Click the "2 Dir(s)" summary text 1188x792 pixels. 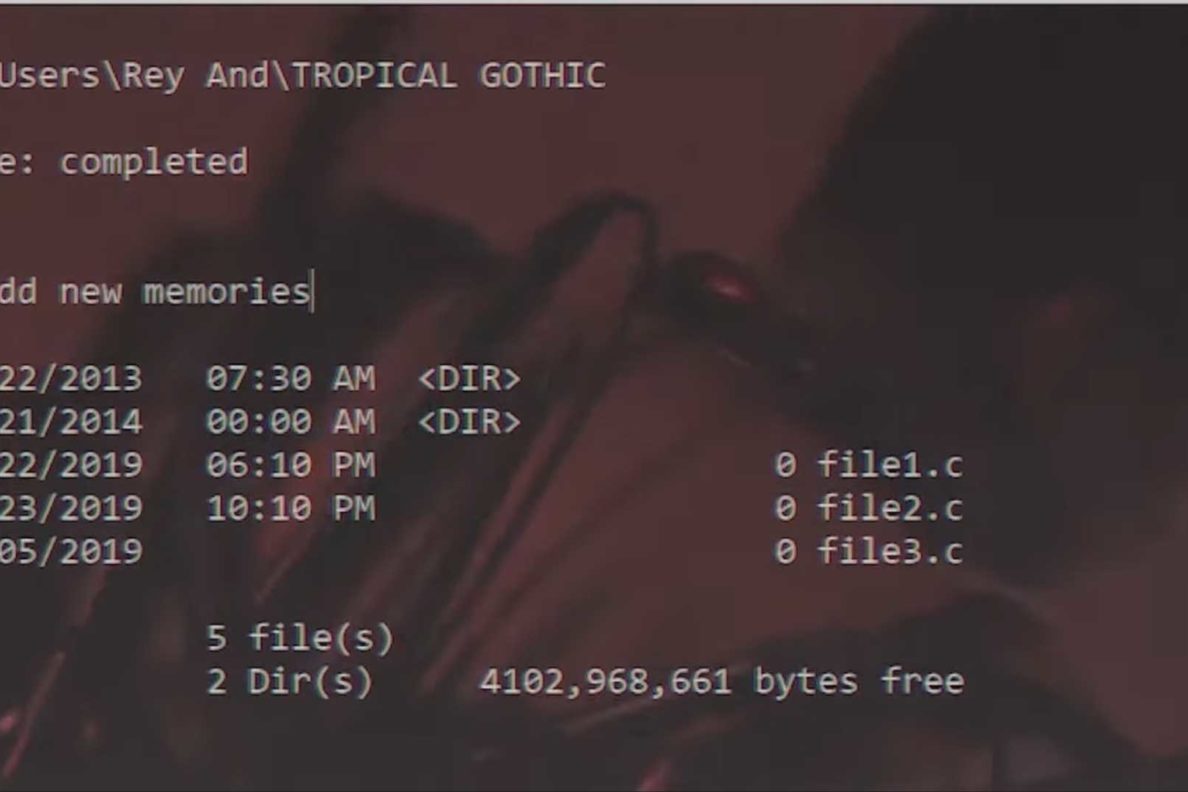(x=290, y=681)
